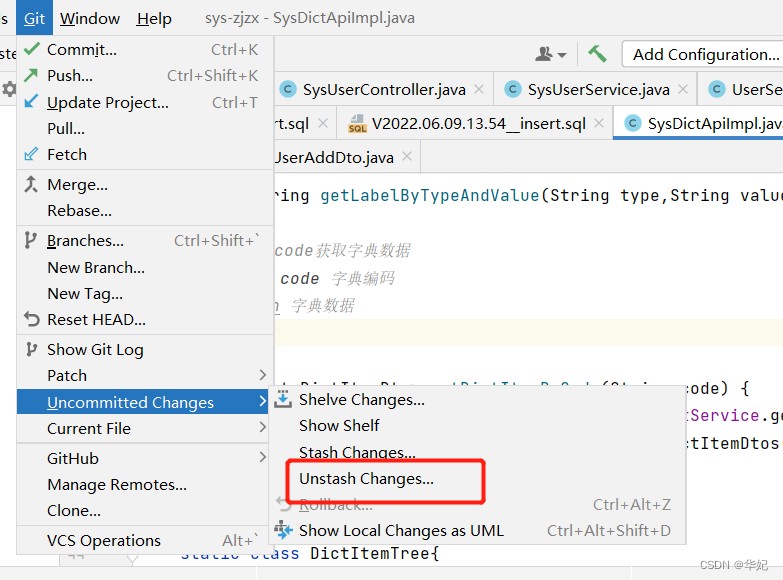Image resolution: width=783 pixels, height=580 pixels.
Task: Open the user profile dropdown in toolbar
Action: pos(551,54)
